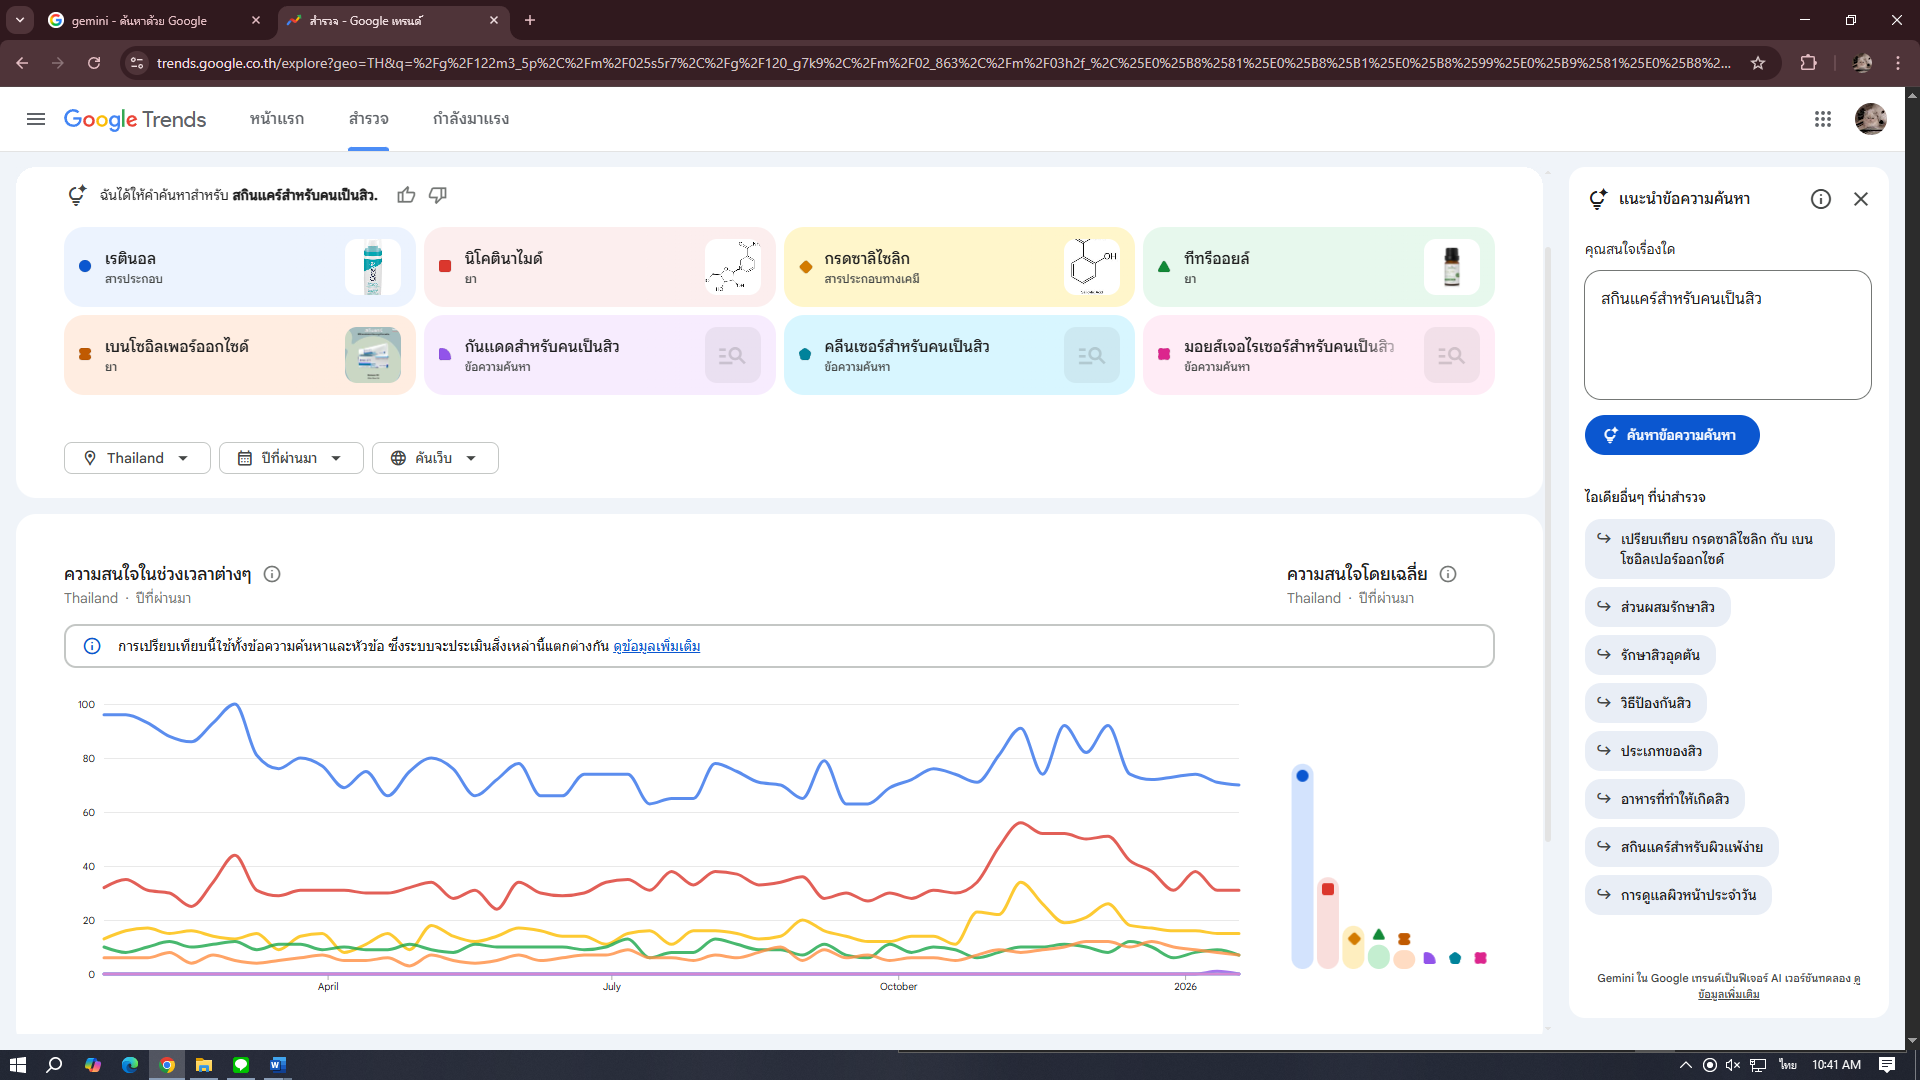Open the Chrome extensions icon
The width and height of the screenshot is (1920, 1080).
coord(1808,63)
